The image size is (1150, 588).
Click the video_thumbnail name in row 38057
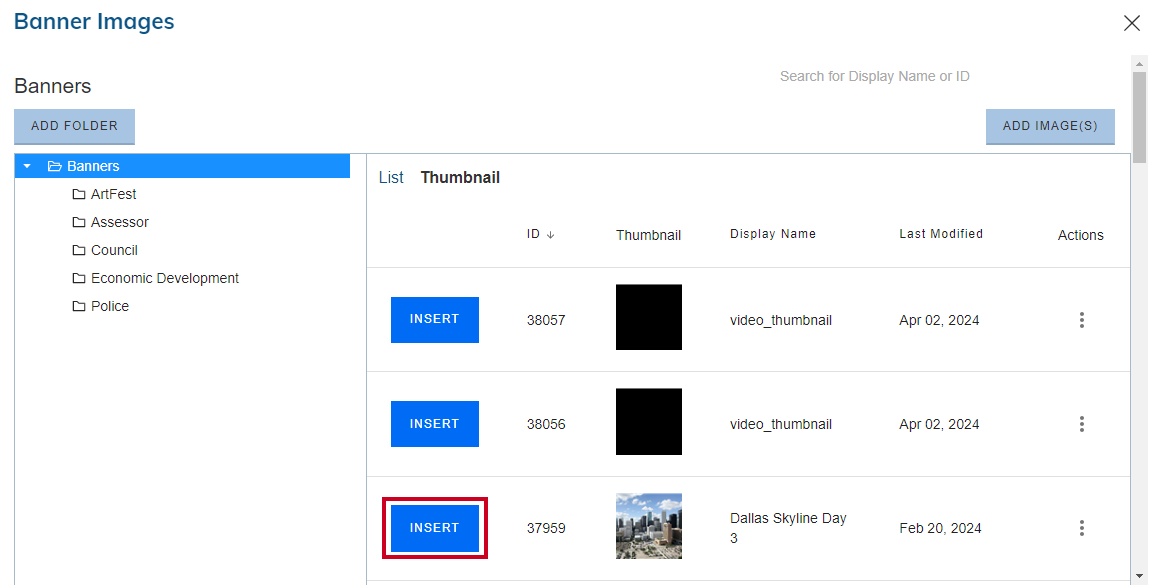tap(780, 320)
